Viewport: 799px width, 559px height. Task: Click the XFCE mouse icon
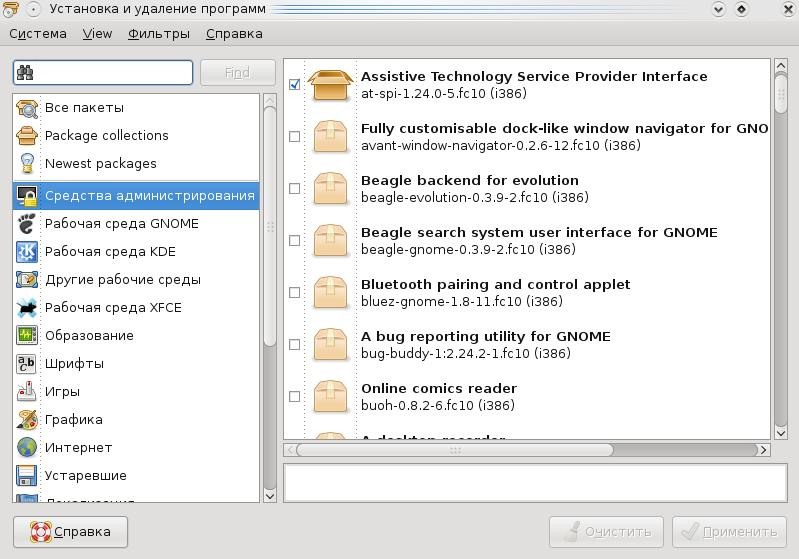pos(27,308)
